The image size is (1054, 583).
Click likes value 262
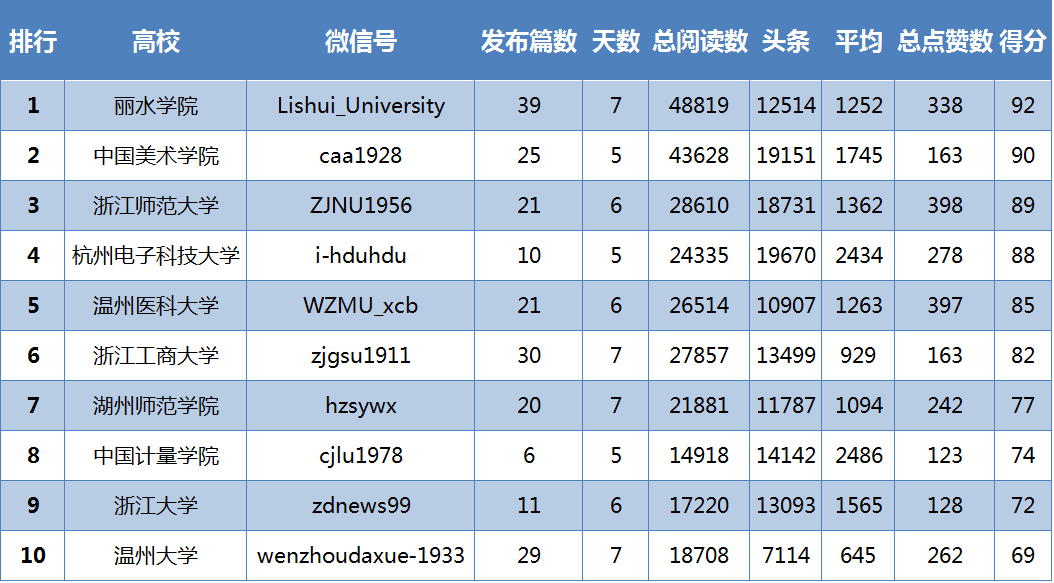coord(945,555)
